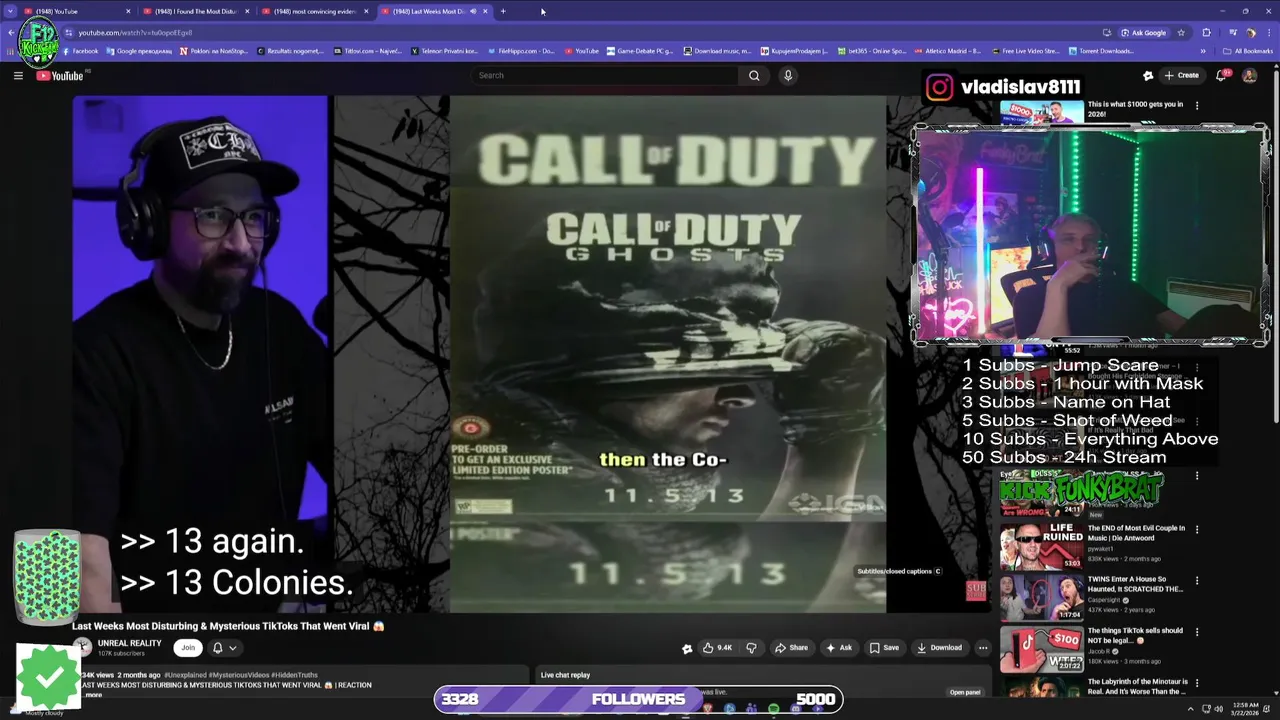The height and width of the screenshot is (720, 1280).
Task: Mute audio on the active tab speaker icon
Action: click(x=473, y=11)
